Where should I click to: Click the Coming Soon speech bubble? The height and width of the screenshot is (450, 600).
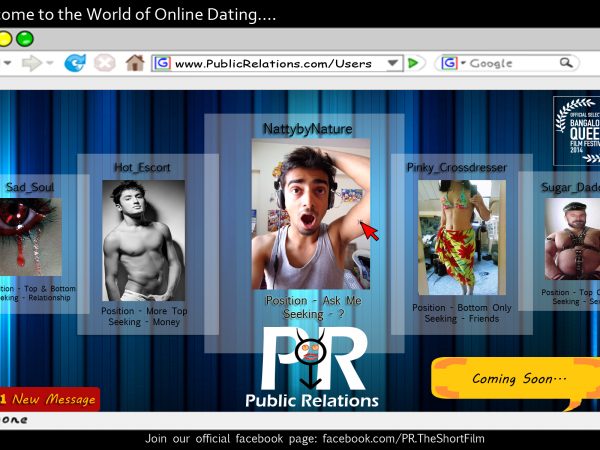pos(517,381)
